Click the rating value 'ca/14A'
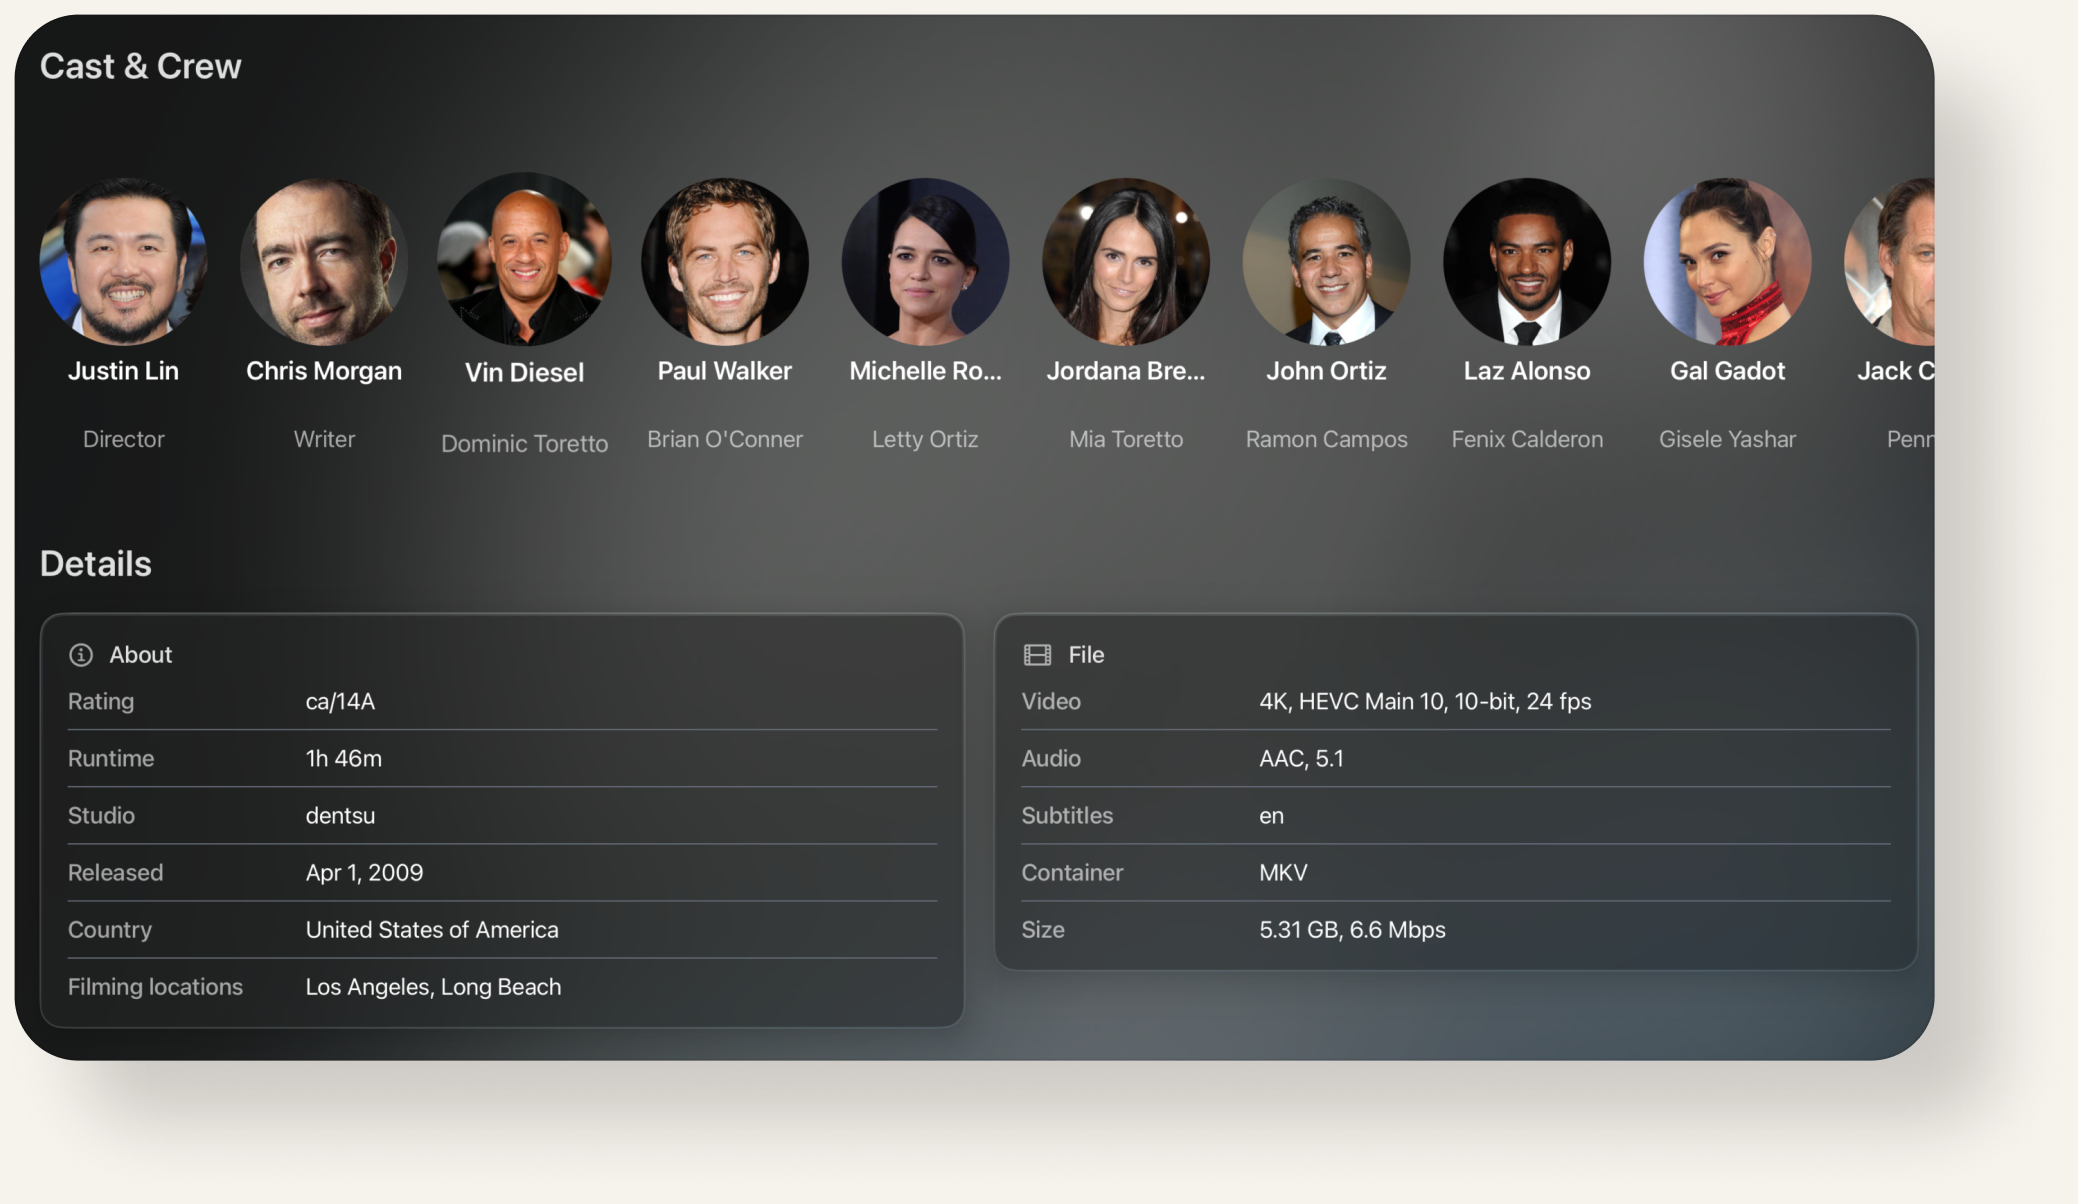Screen dimensions: 2078x1204 pyautogui.click(x=340, y=702)
